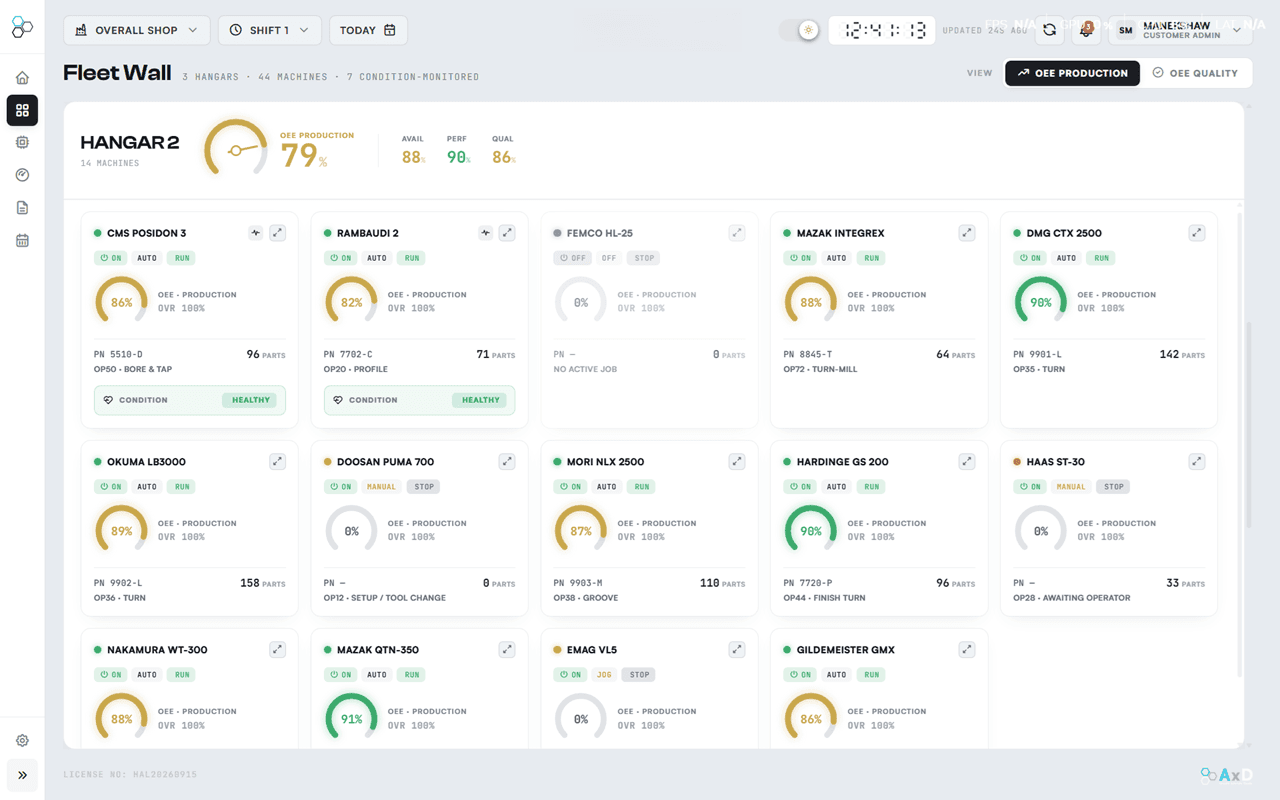Image resolution: width=1280 pixels, height=800 pixels.
Task: Click the HANGAR 2 heading
Action: 130,143
